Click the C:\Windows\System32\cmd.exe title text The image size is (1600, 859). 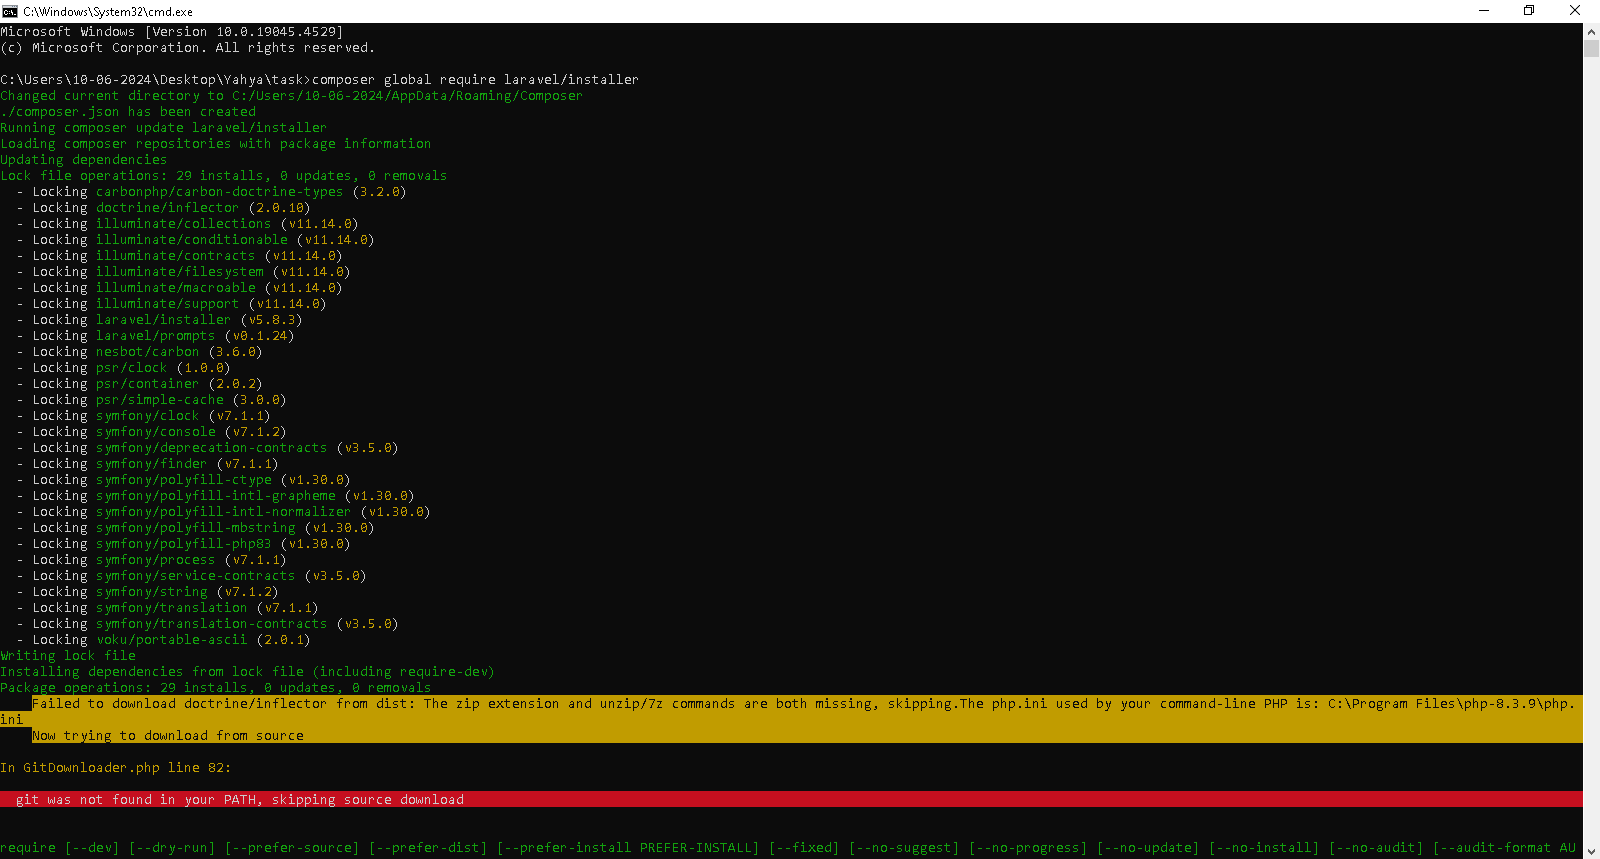pos(108,12)
